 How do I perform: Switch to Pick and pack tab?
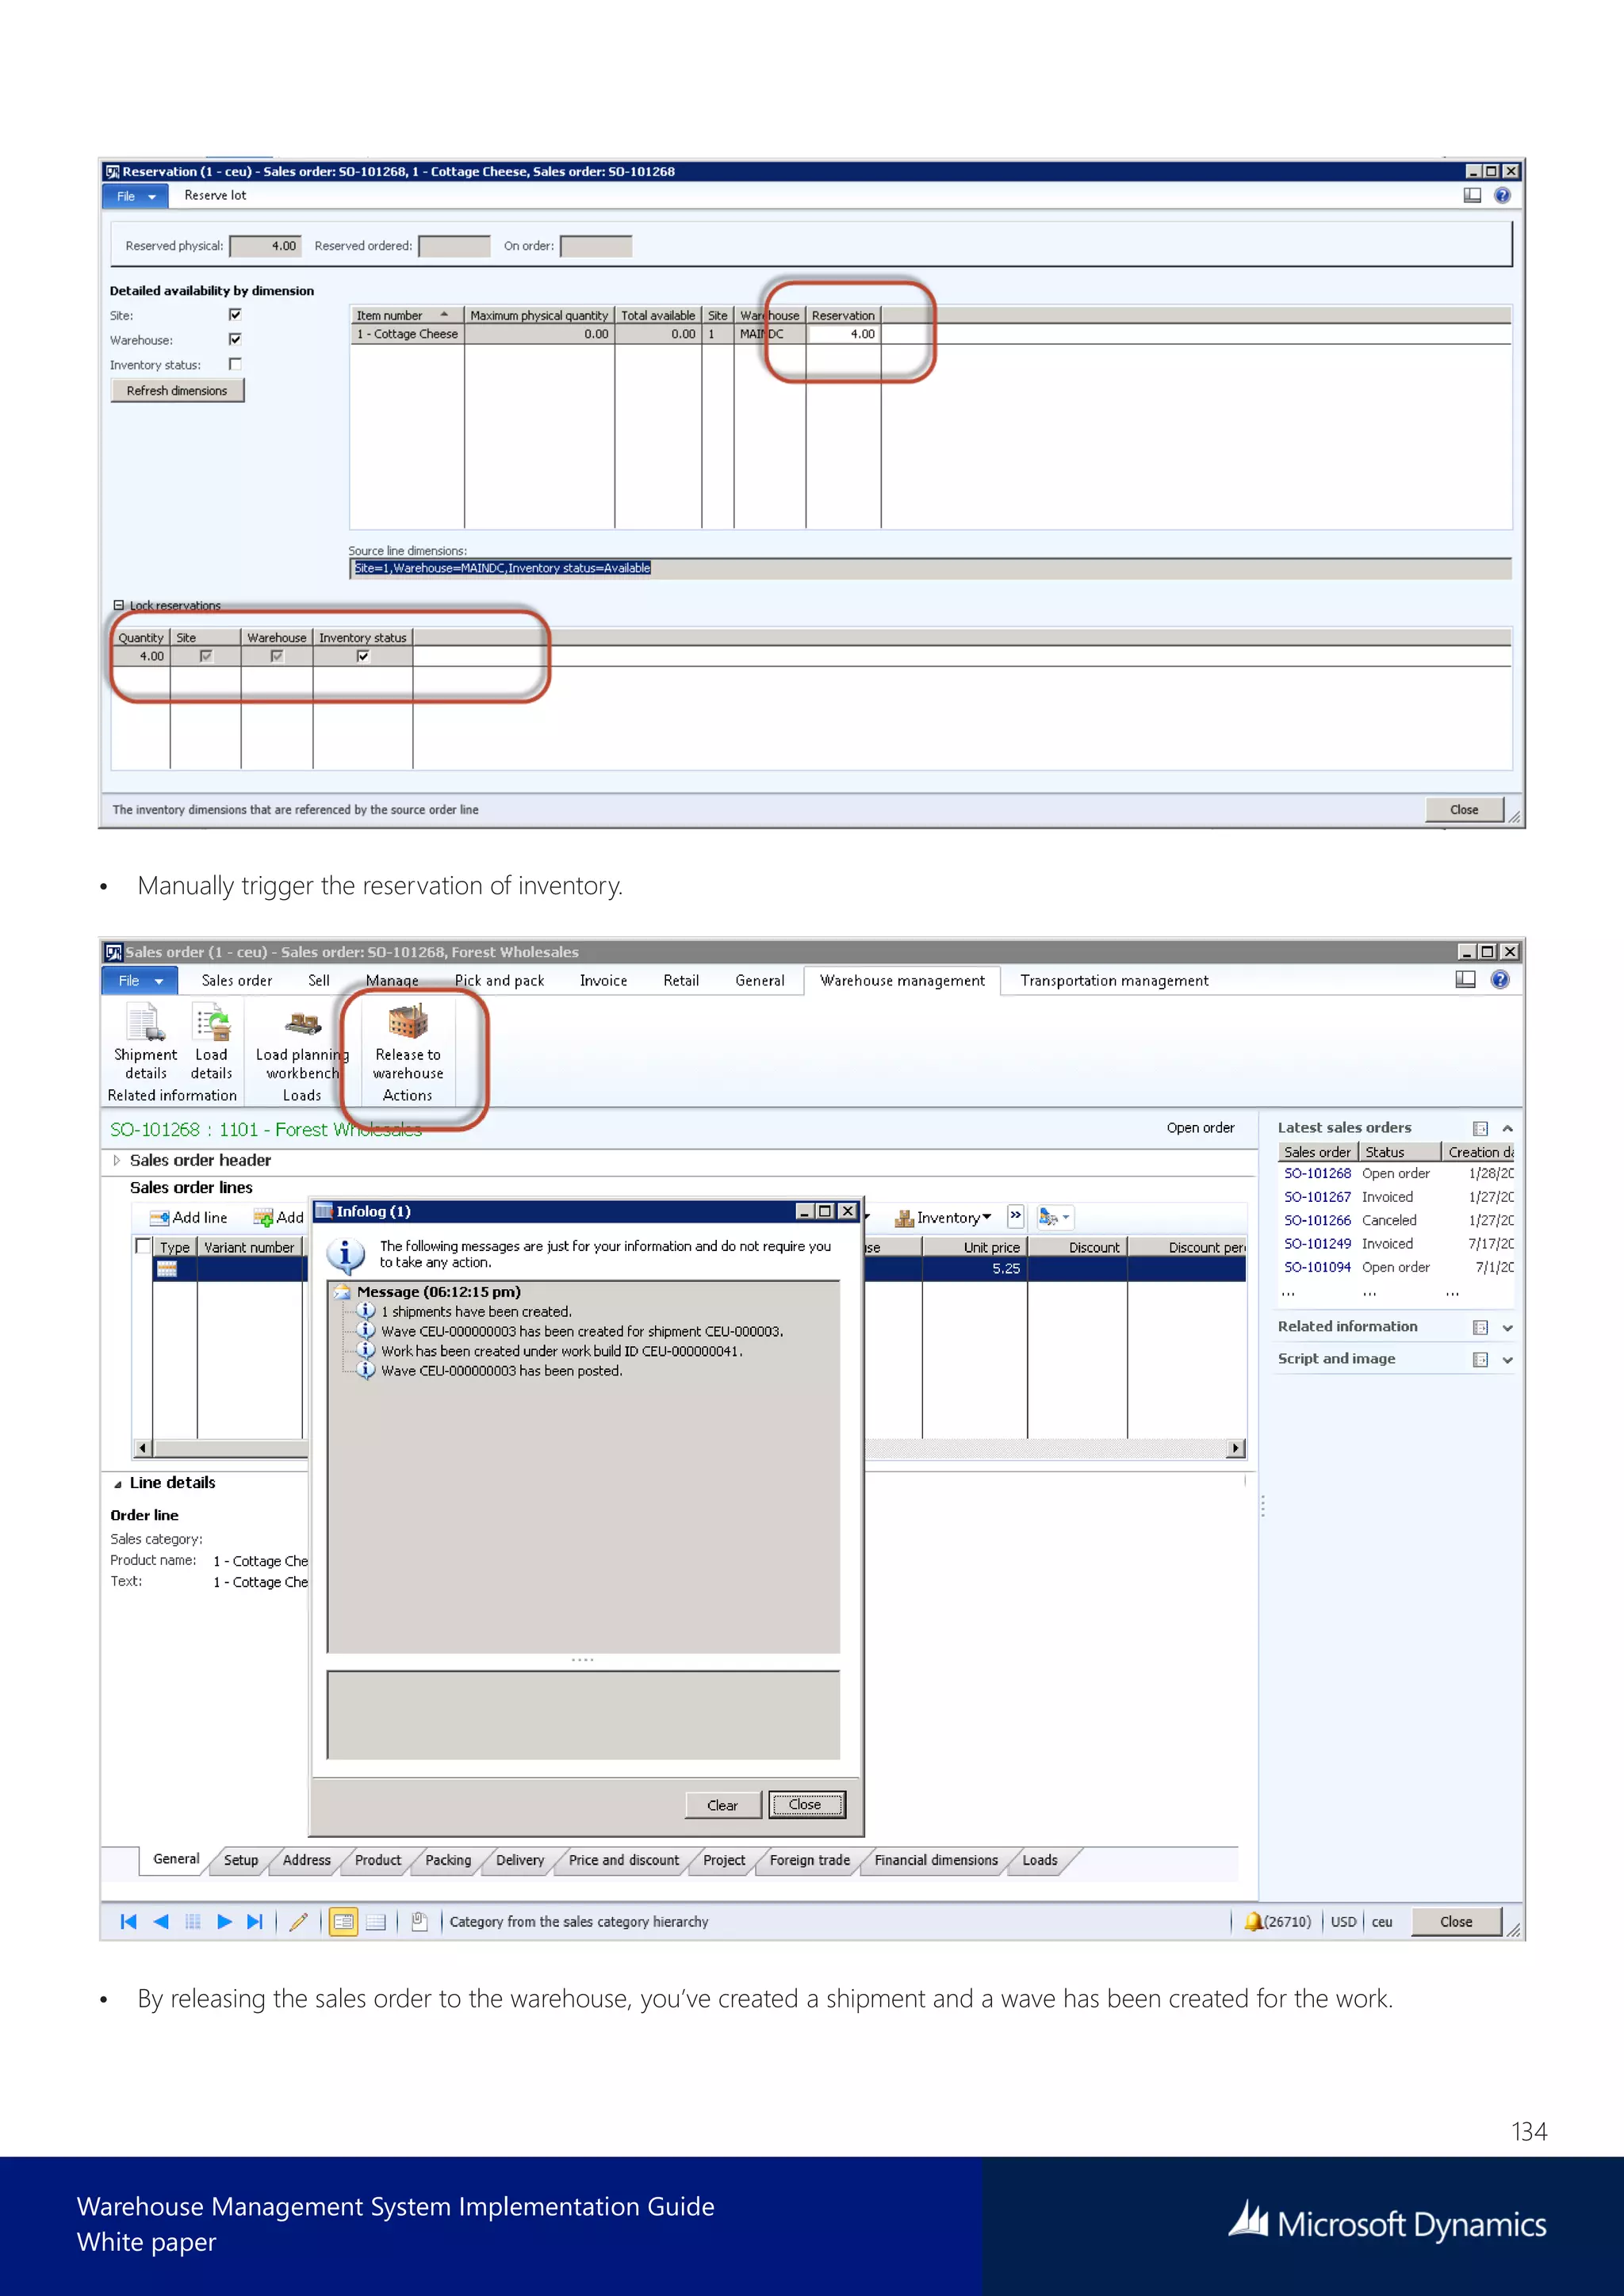coord(499,980)
